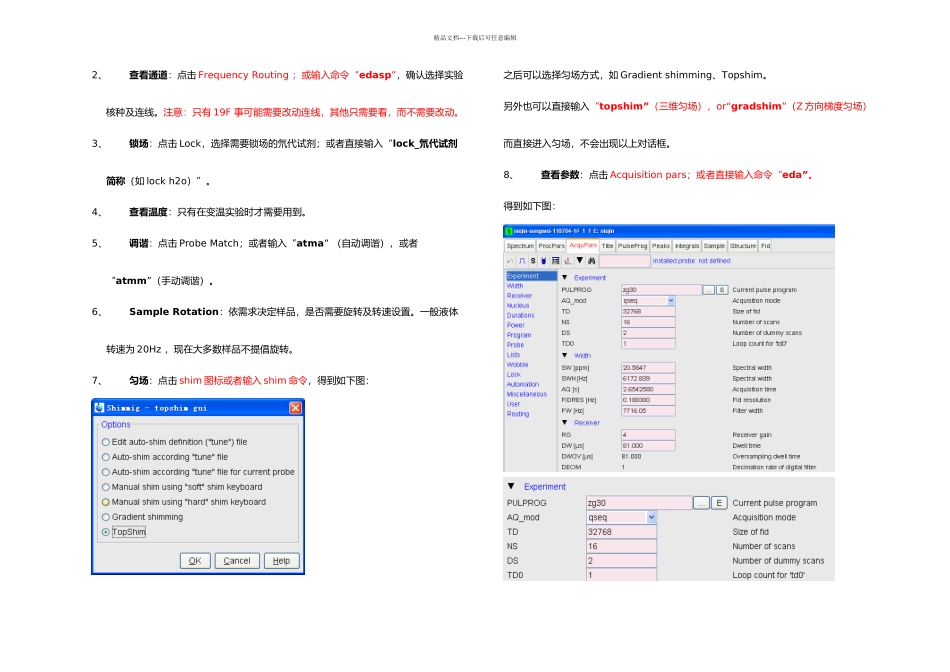
Task: Click the TD field showing 32768 in enlarged panel
Action: (x=621, y=532)
